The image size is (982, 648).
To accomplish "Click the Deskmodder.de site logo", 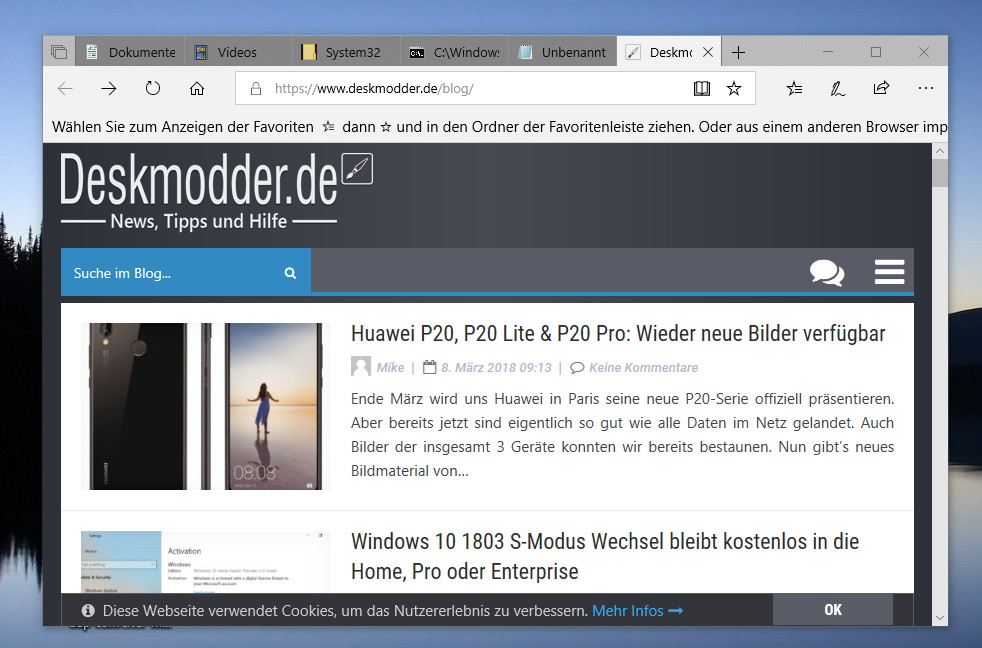I will pos(199,180).
